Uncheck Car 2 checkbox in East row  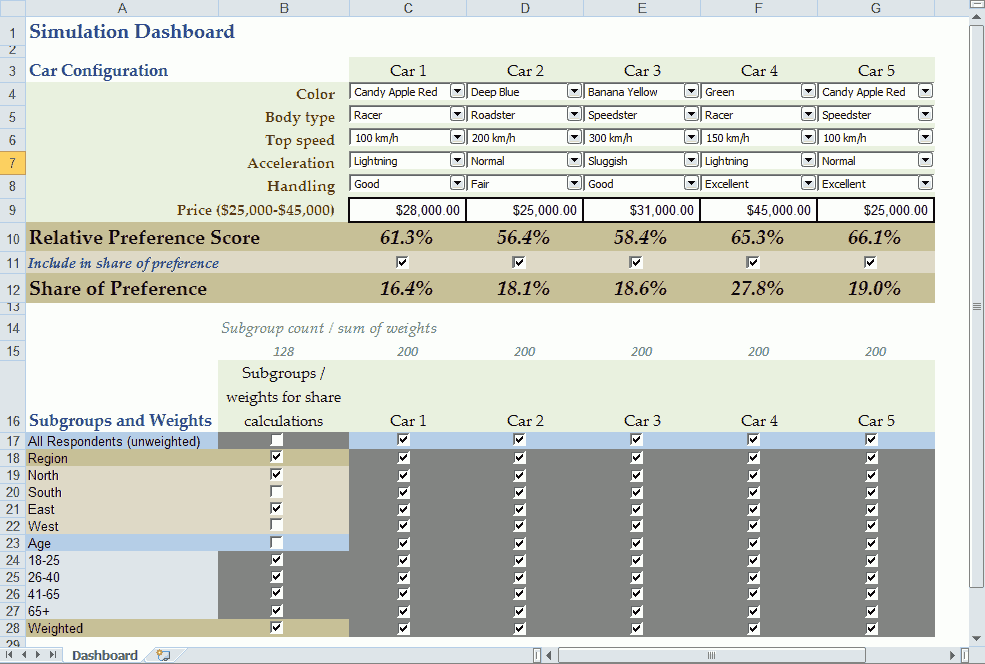coord(520,509)
